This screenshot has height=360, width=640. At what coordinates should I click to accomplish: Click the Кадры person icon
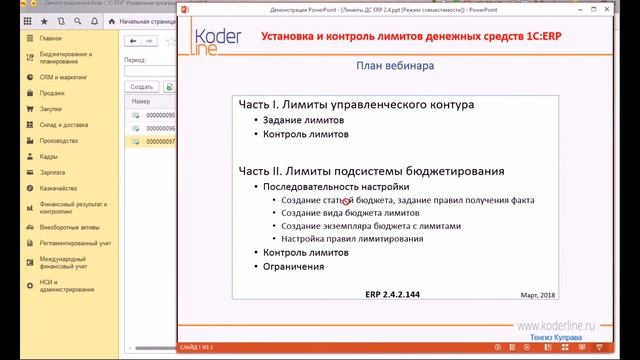point(30,157)
